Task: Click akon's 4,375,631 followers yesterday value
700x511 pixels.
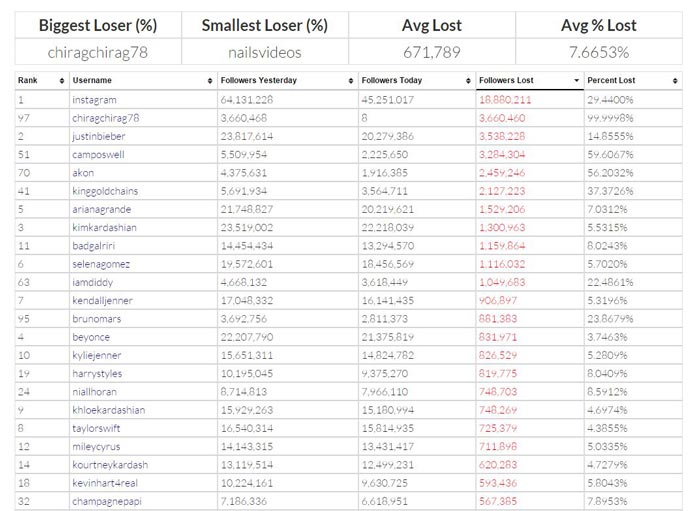Action: tap(244, 173)
